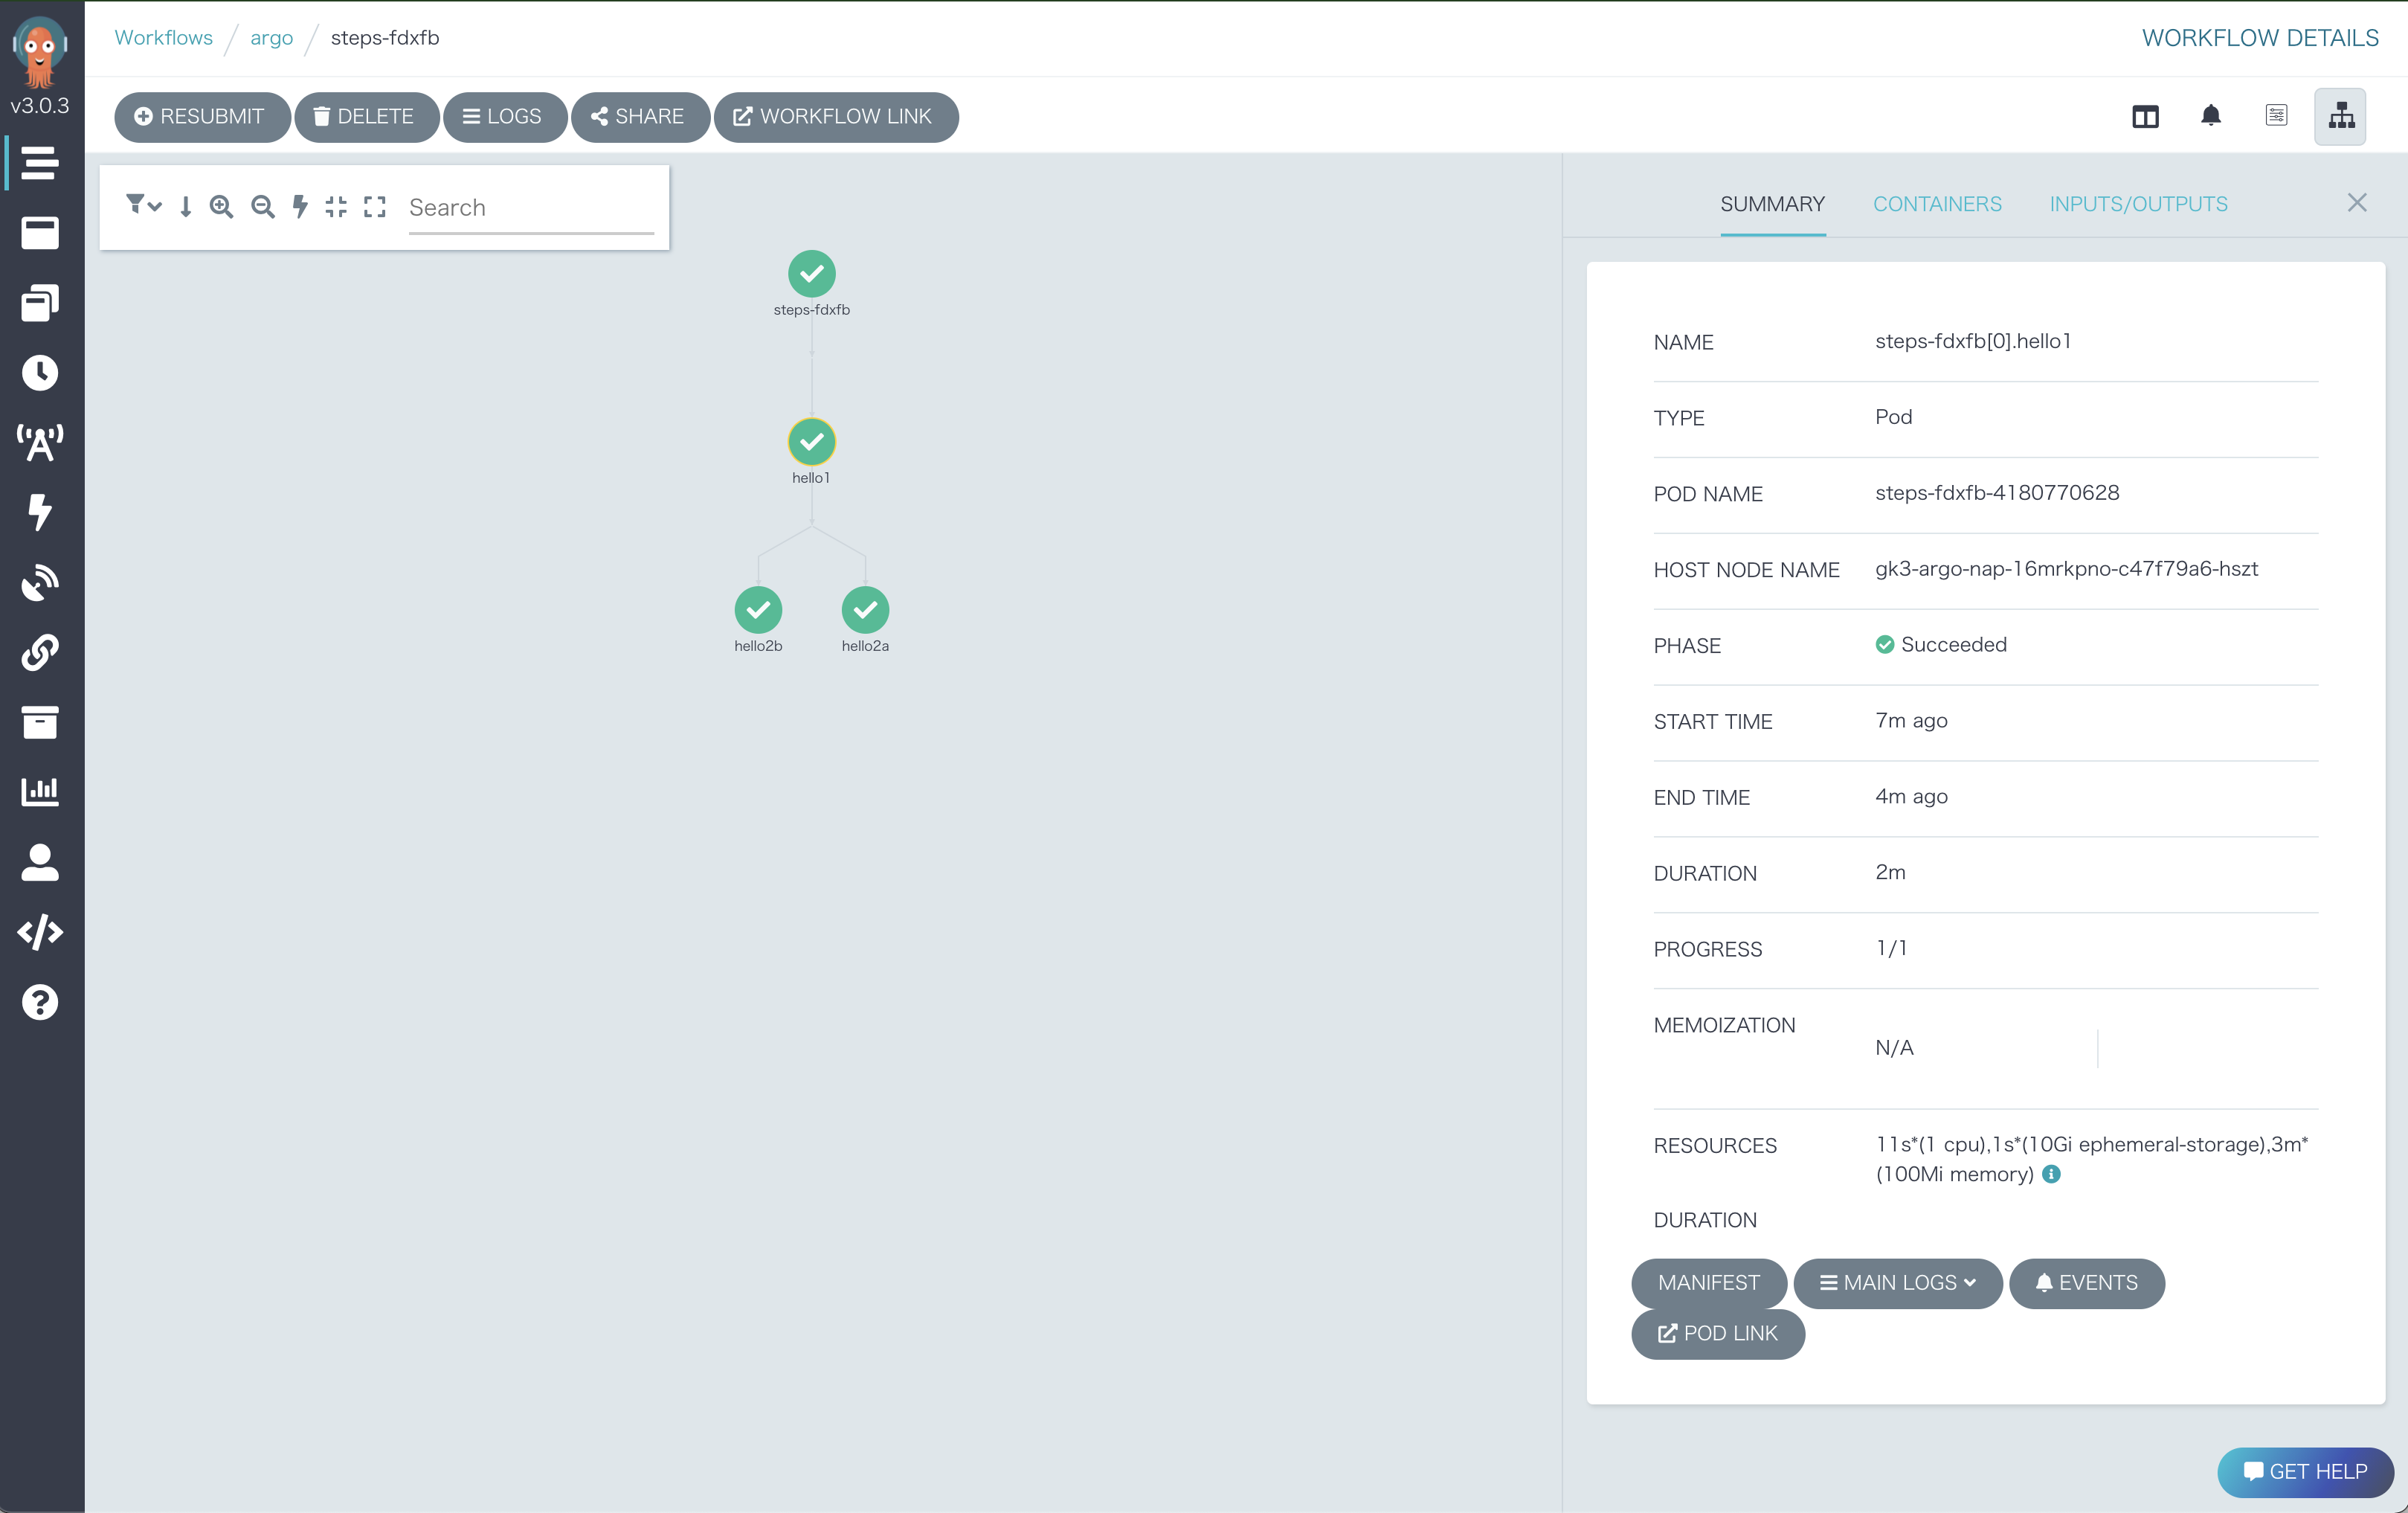Screen dimensions: 2408x1513
Task: Click the RESUBMIT button
Action: coord(202,117)
